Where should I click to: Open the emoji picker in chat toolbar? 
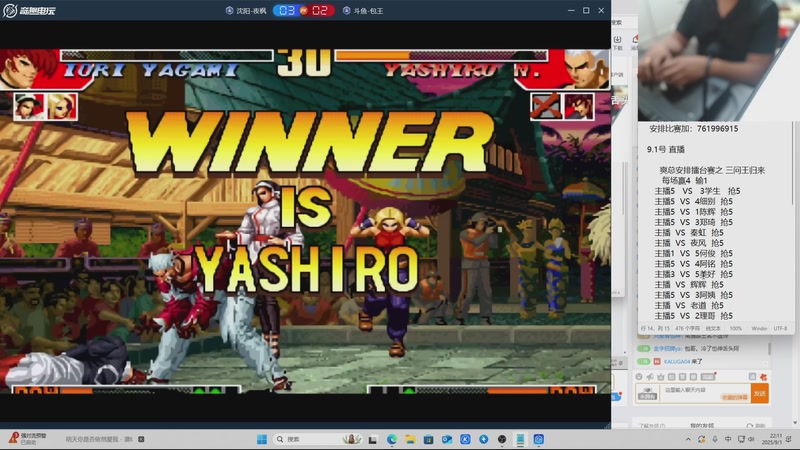click(639, 377)
